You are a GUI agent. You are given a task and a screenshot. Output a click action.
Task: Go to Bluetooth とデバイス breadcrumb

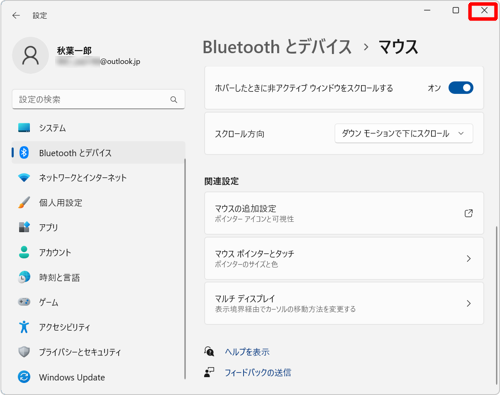[277, 47]
